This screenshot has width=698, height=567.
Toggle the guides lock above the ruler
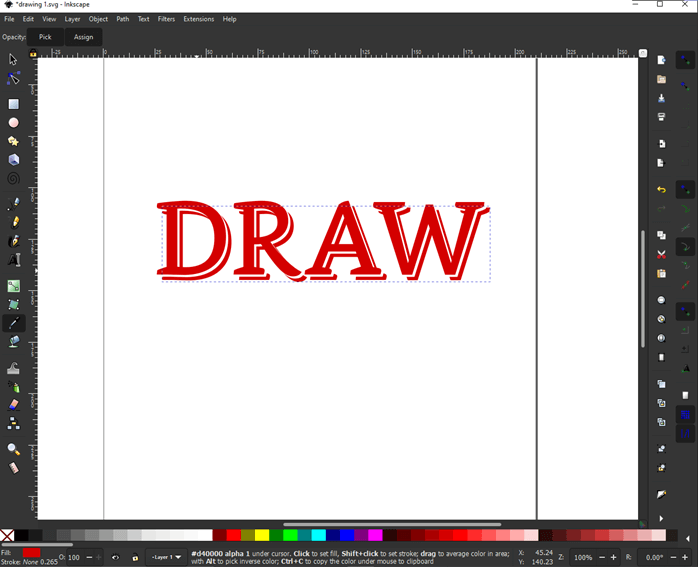[x=33, y=54]
